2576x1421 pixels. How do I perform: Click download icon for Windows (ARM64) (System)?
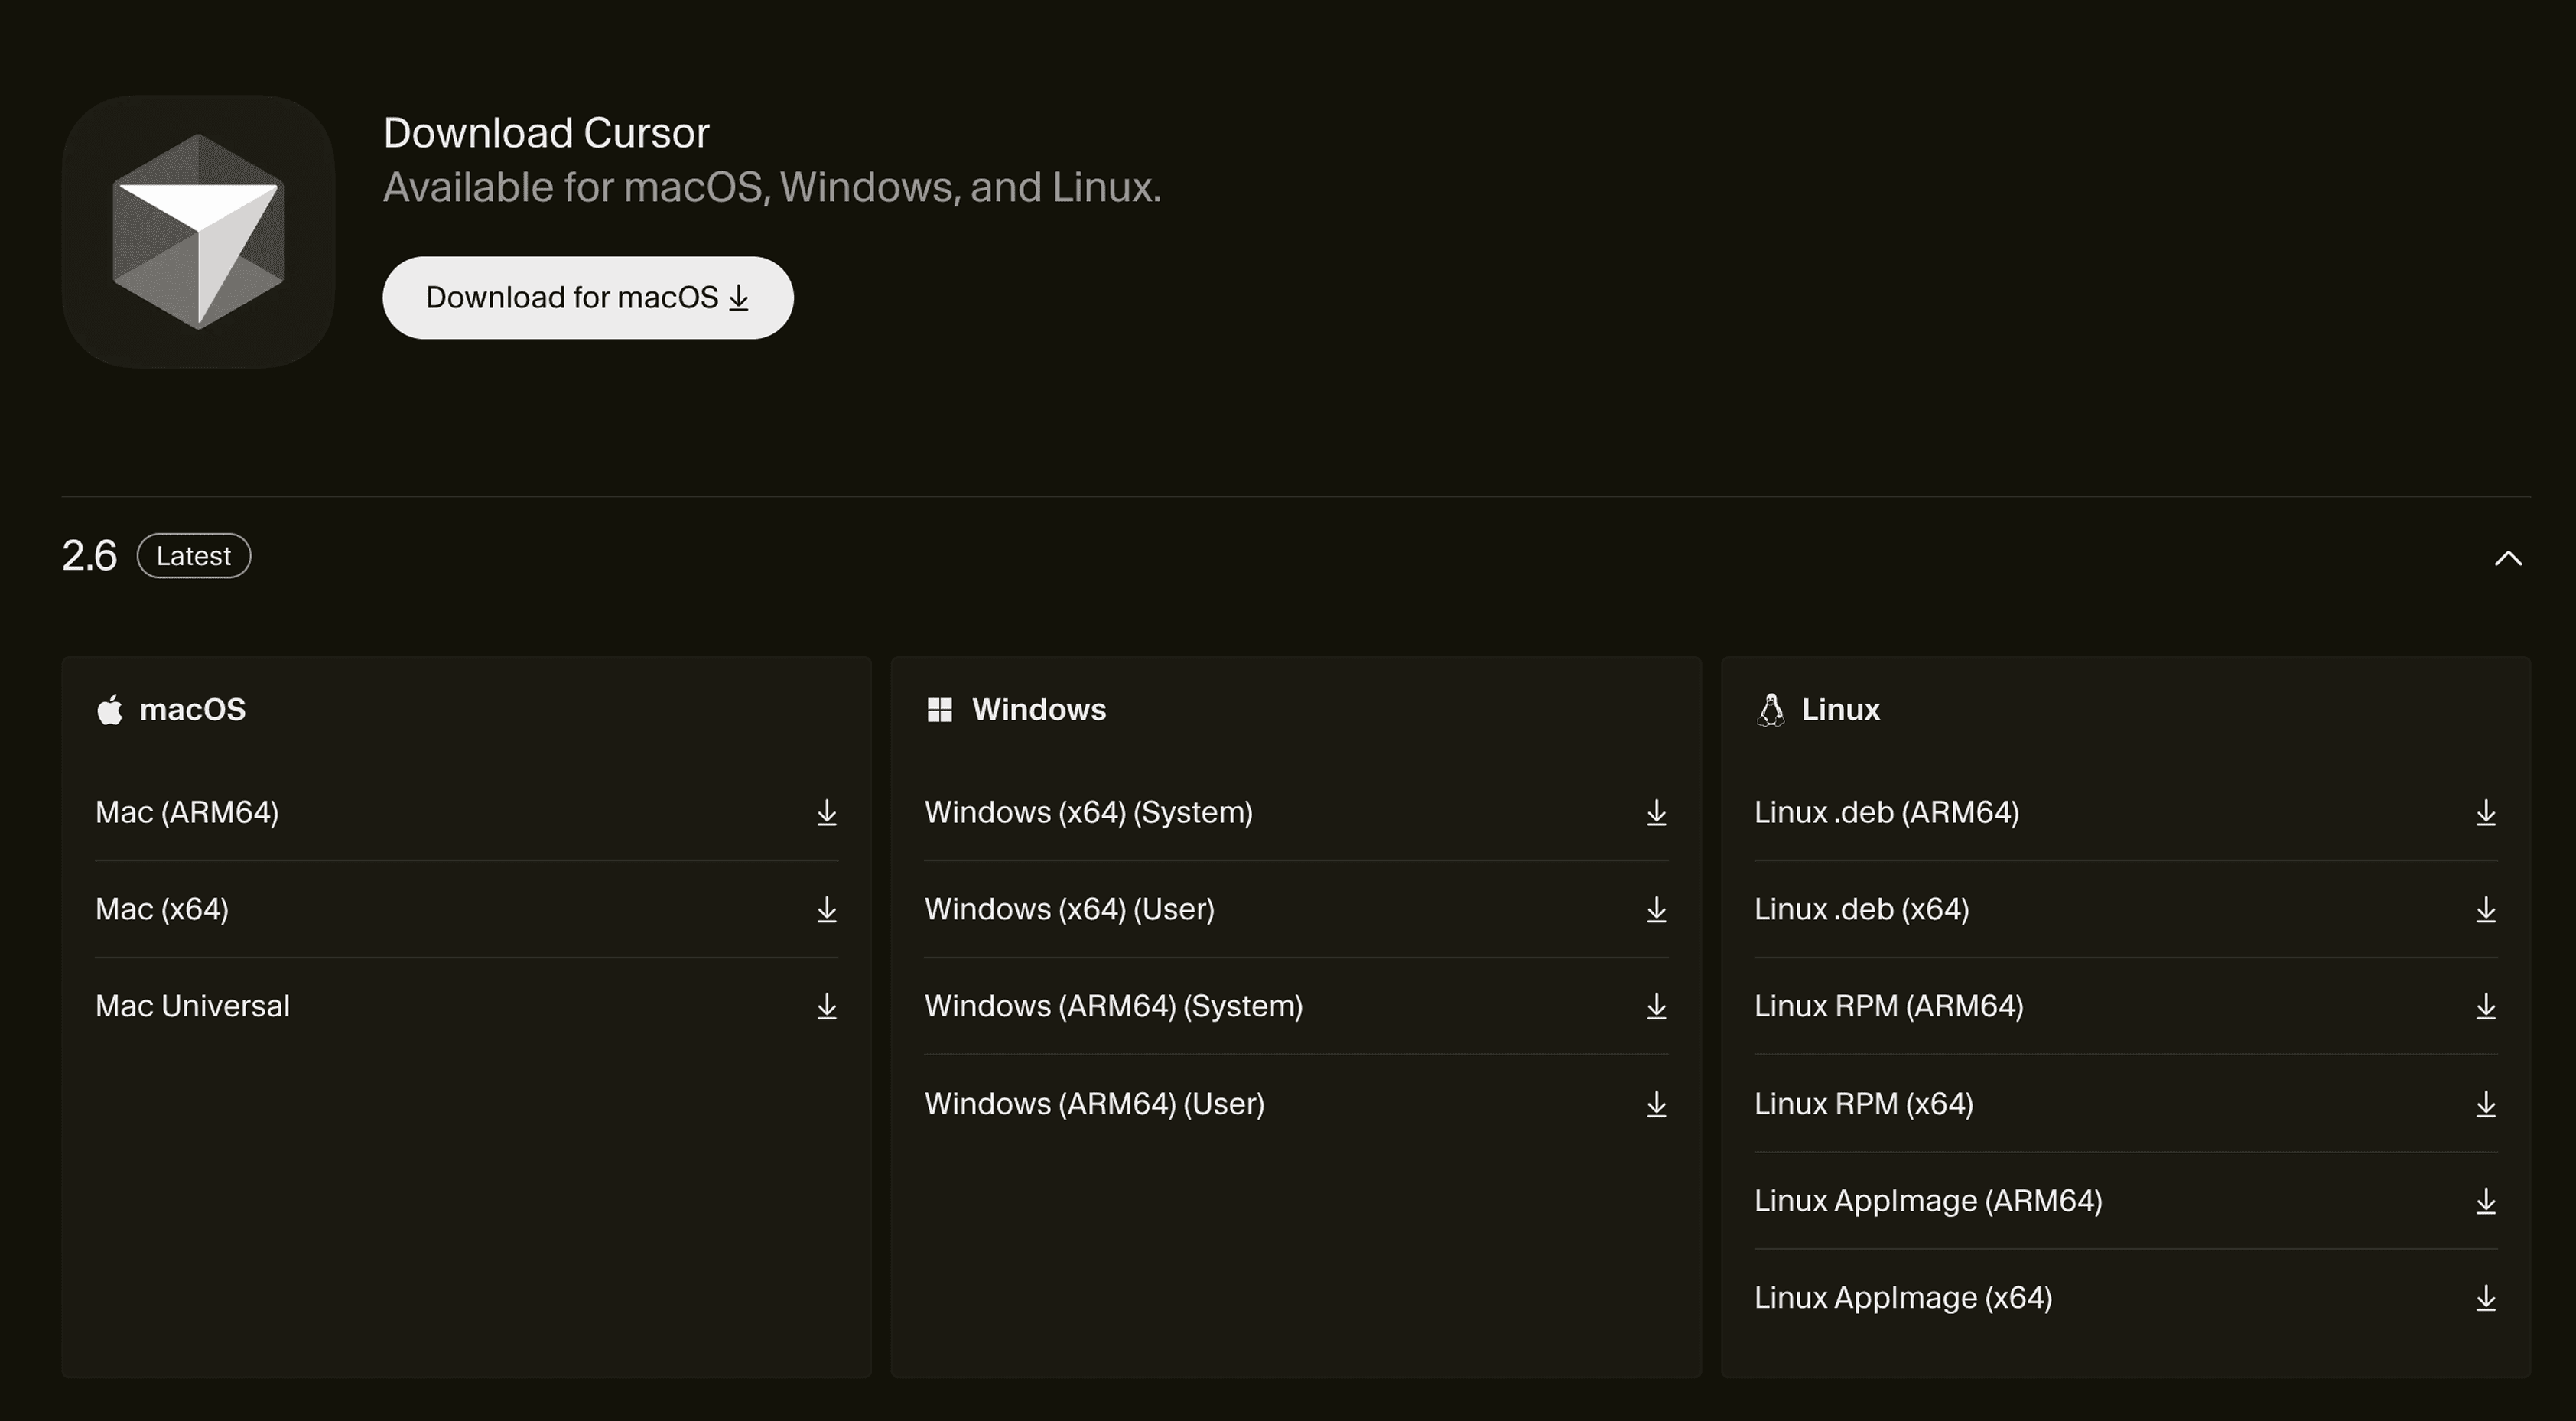pyautogui.click(x=1656, y=1006)
